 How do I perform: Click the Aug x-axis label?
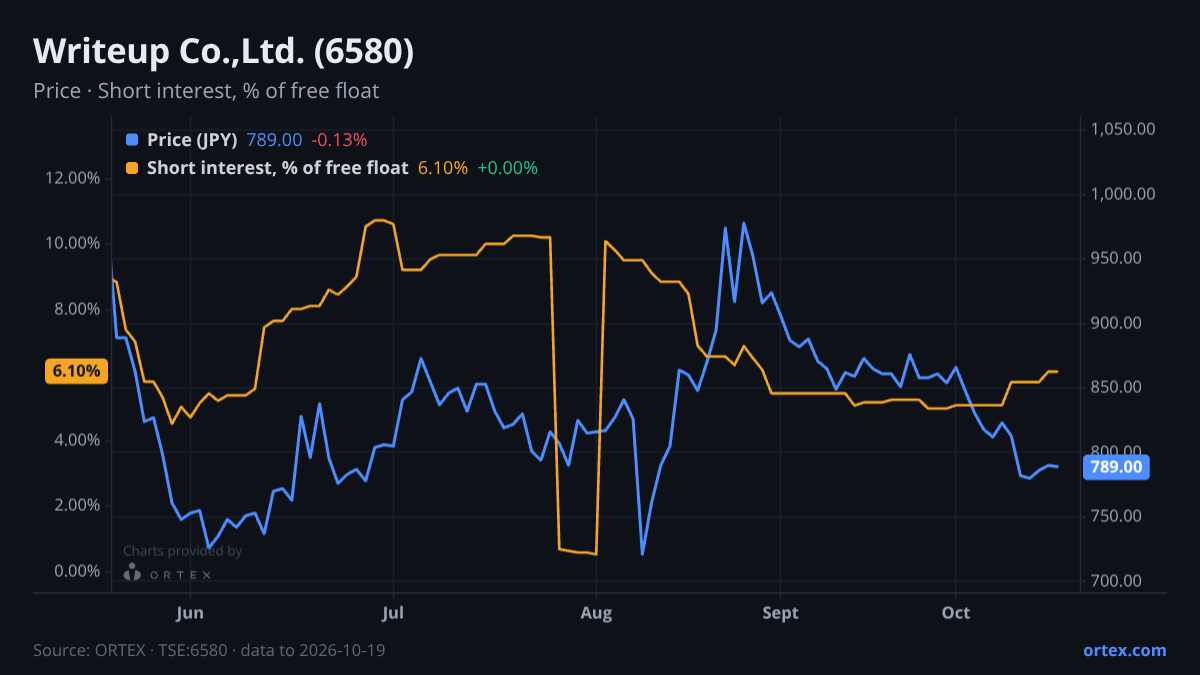point(596,612)
